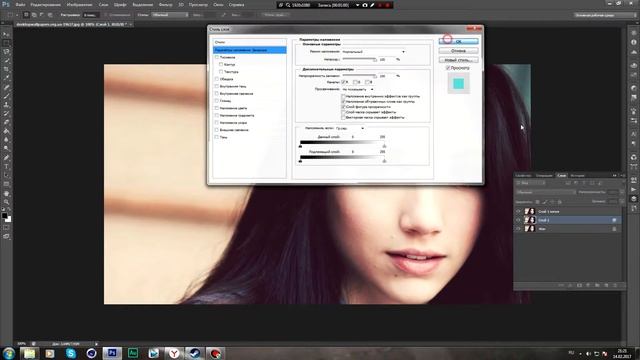
Task: Click OK in the Layer Style dialog
Action: 458,42
